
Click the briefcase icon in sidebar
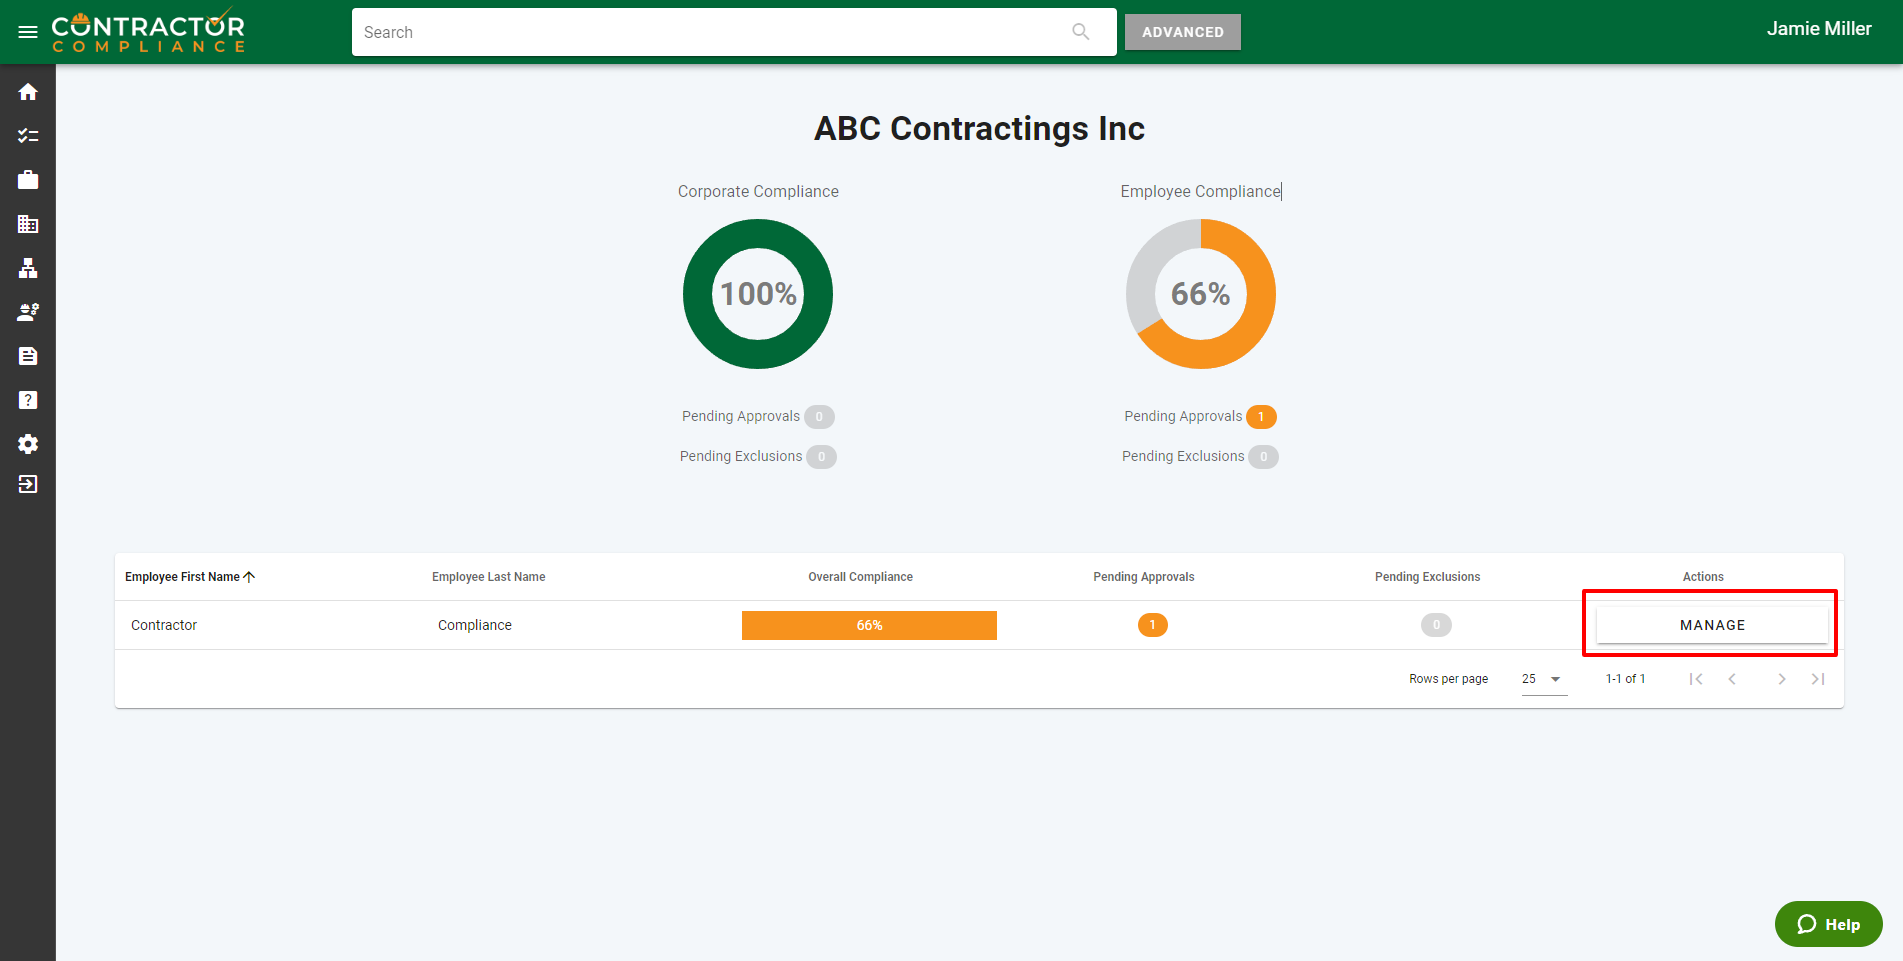coord(28,180)
